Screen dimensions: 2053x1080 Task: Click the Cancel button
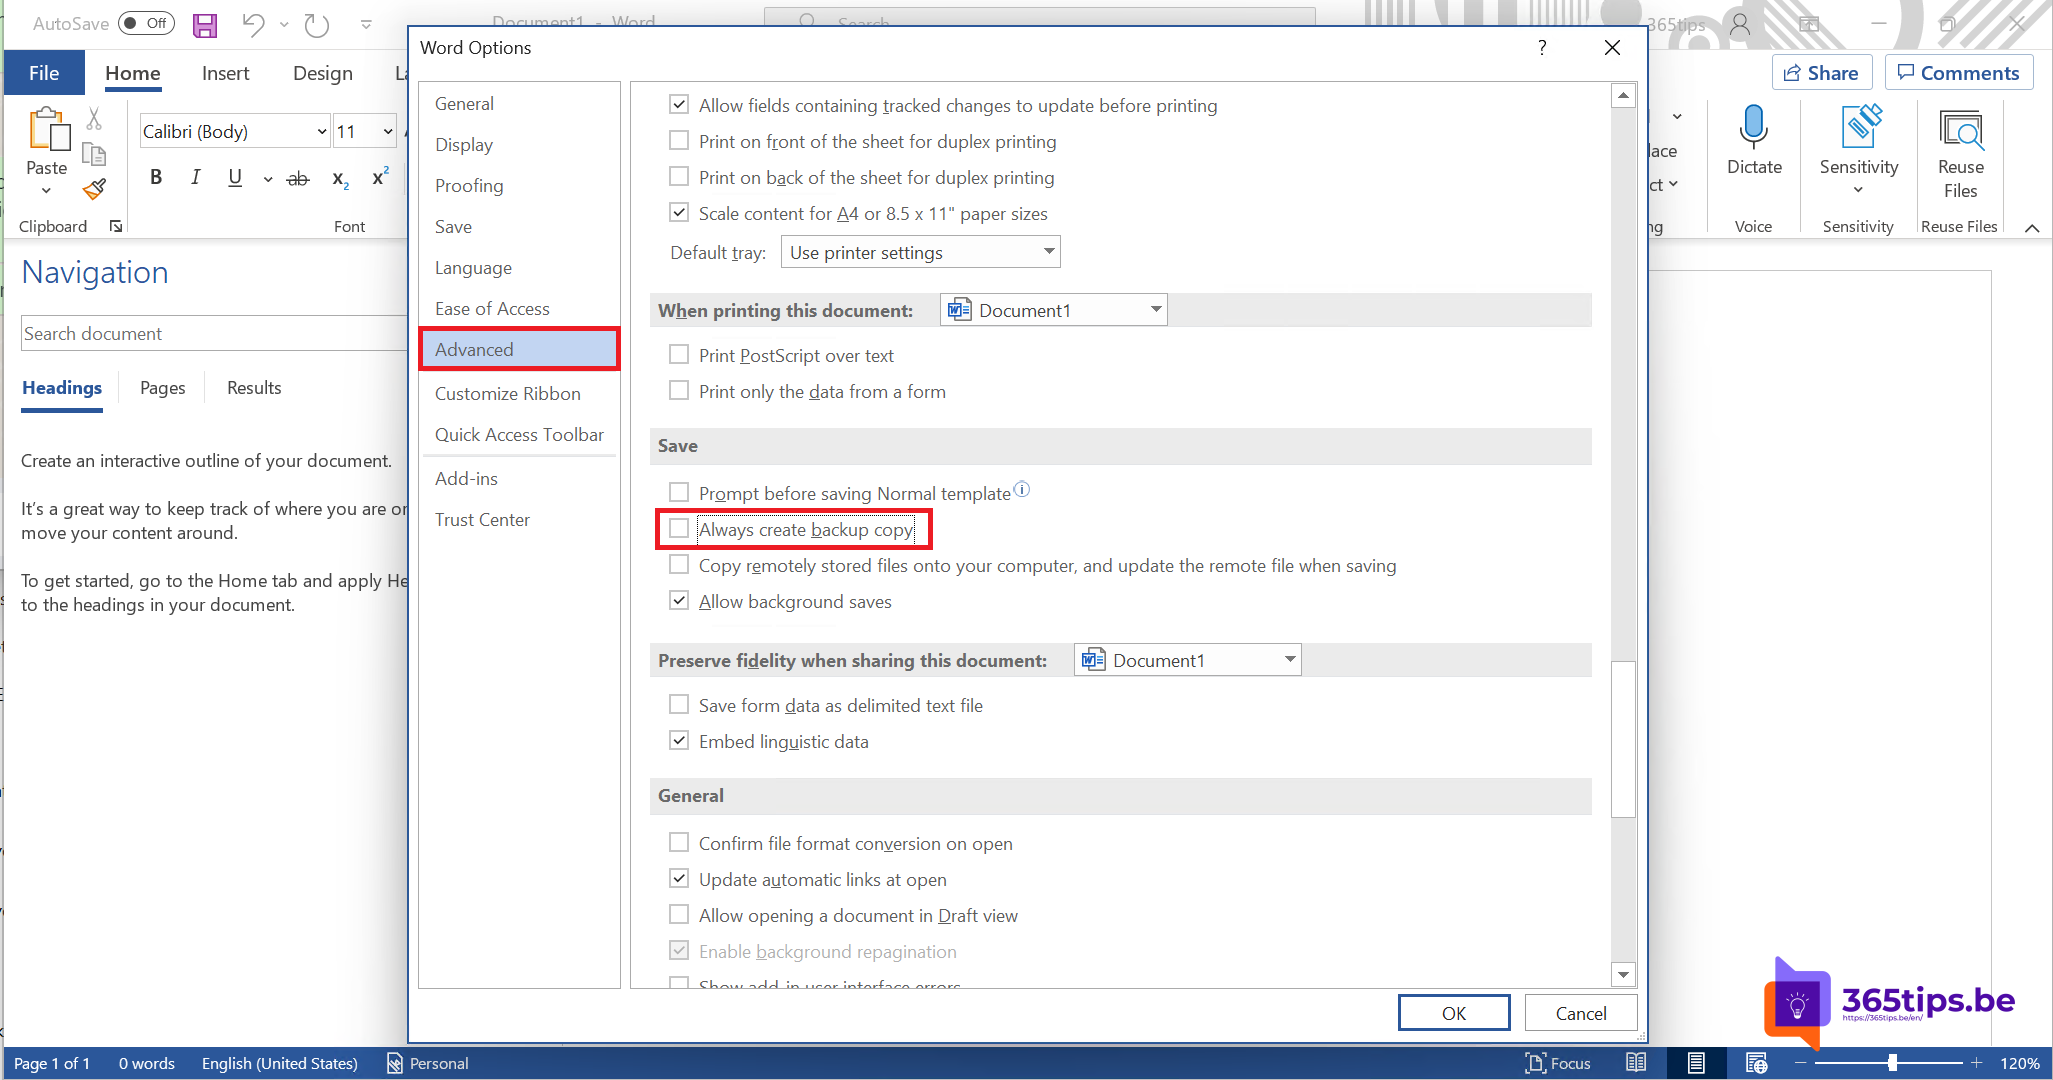click(x=1580, y=1013)
